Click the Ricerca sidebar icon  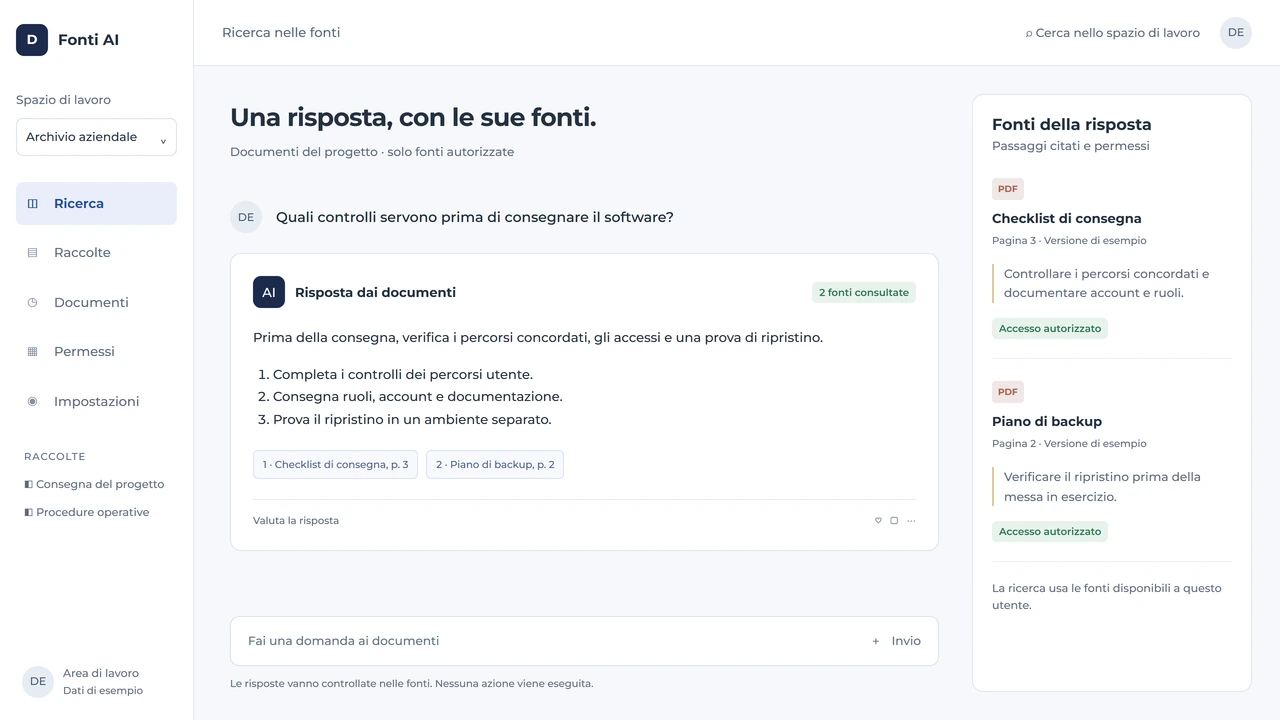click(x=33, y=204)
